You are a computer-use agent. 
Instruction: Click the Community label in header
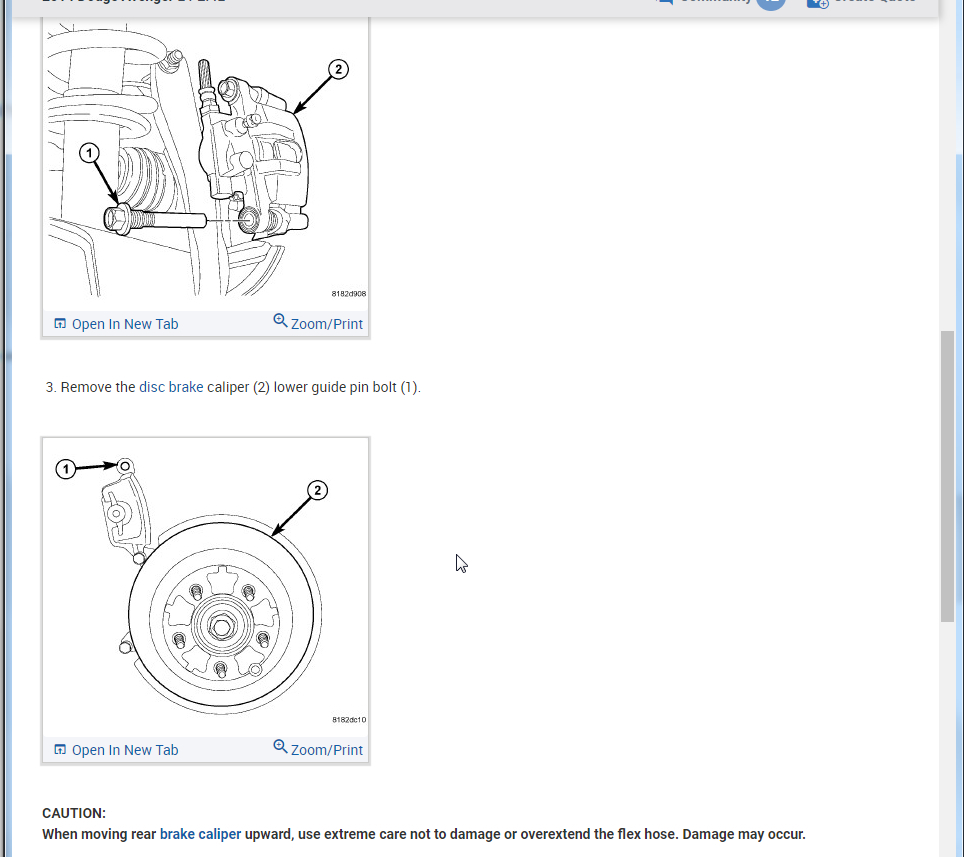coord(715,1)
